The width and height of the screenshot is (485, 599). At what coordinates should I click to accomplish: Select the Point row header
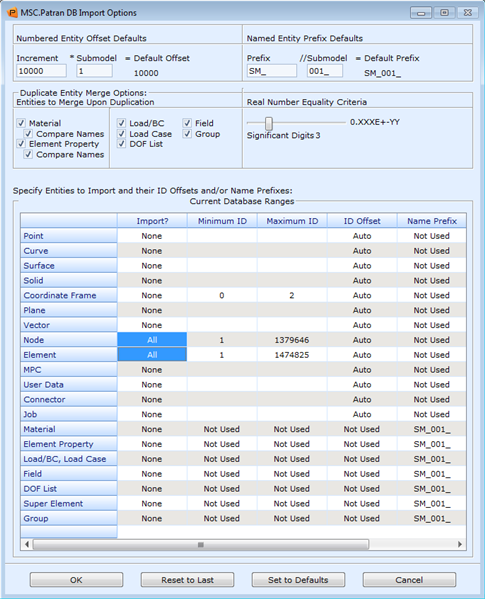[69, 236]
